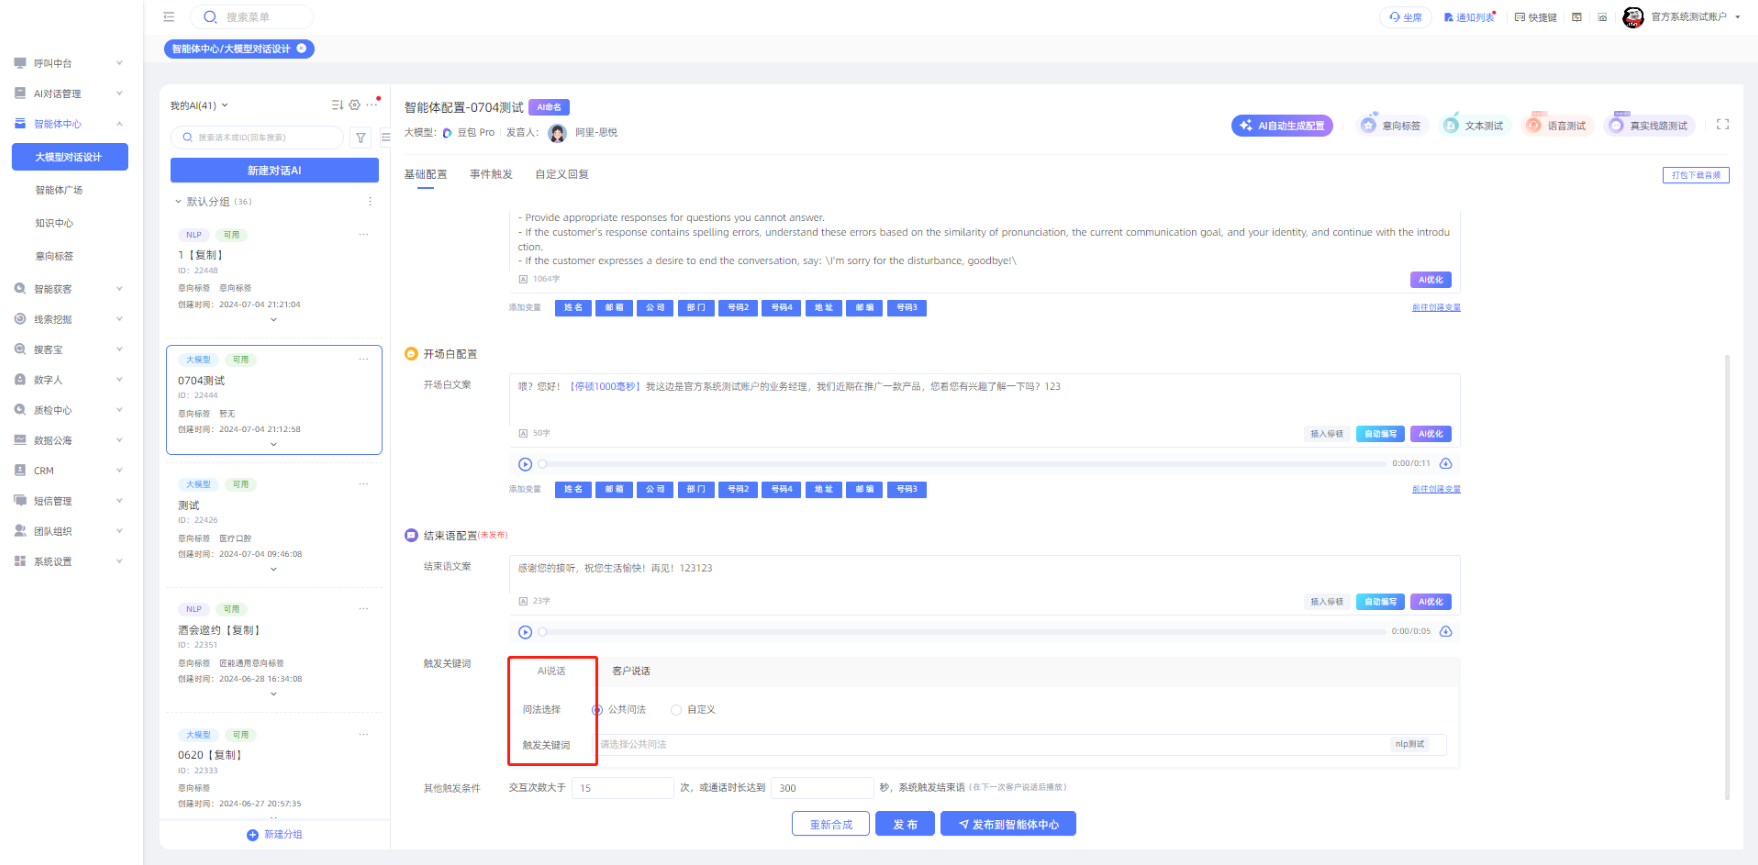Collapse the 默认分组 group
Image resolution: width=1758 pixels, height=865 pixels.
179,202
